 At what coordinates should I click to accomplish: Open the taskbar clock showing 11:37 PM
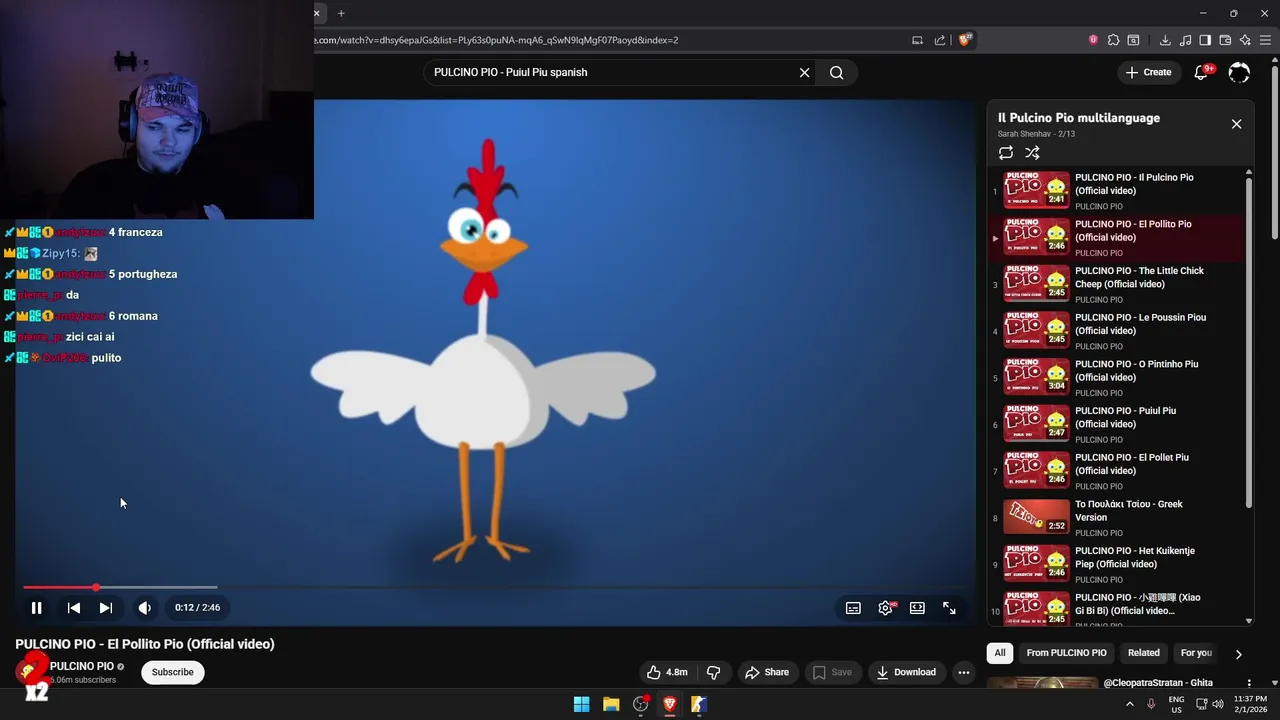(x=1250, y=704)
